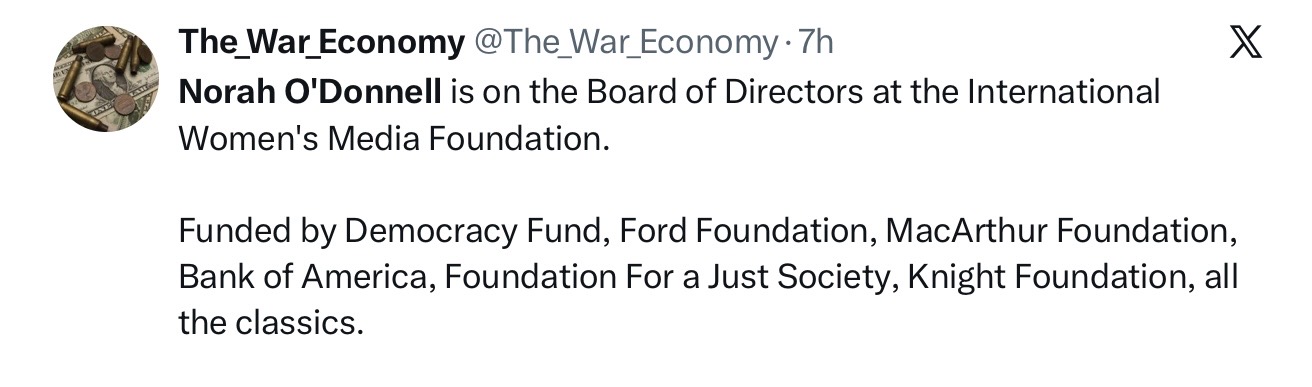Viewport: 1312px width, 387px height.
Task: Click the separator dot before 7h
Action: [787, 44]
